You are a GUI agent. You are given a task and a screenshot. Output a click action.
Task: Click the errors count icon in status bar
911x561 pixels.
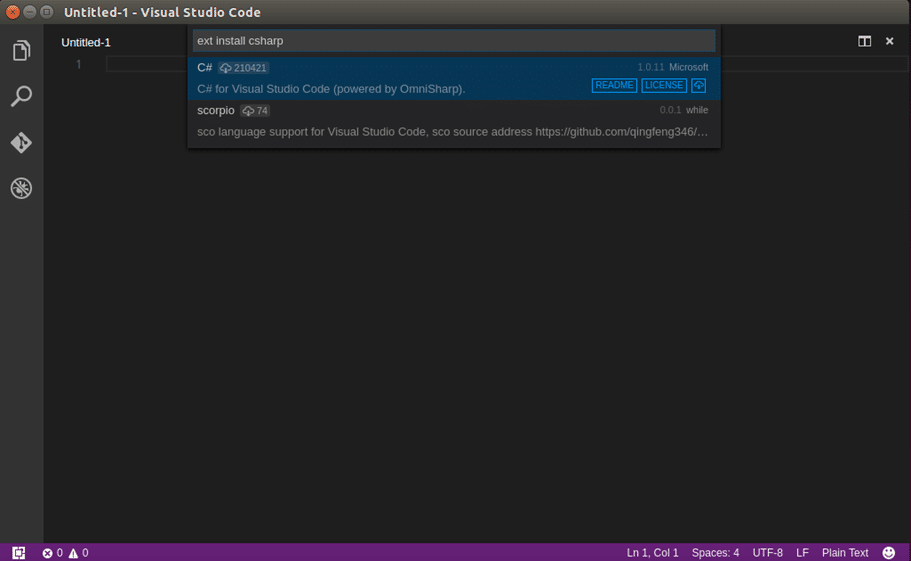[x=52, y=553]
